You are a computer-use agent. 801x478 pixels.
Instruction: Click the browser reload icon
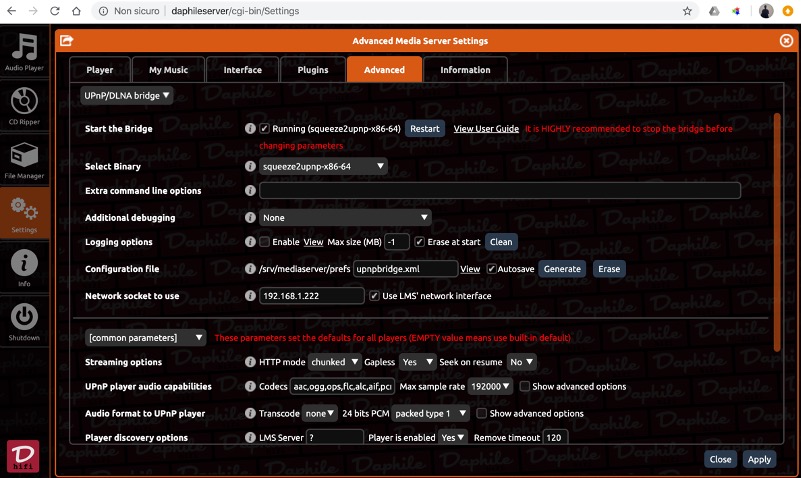[x=55, y=11]
